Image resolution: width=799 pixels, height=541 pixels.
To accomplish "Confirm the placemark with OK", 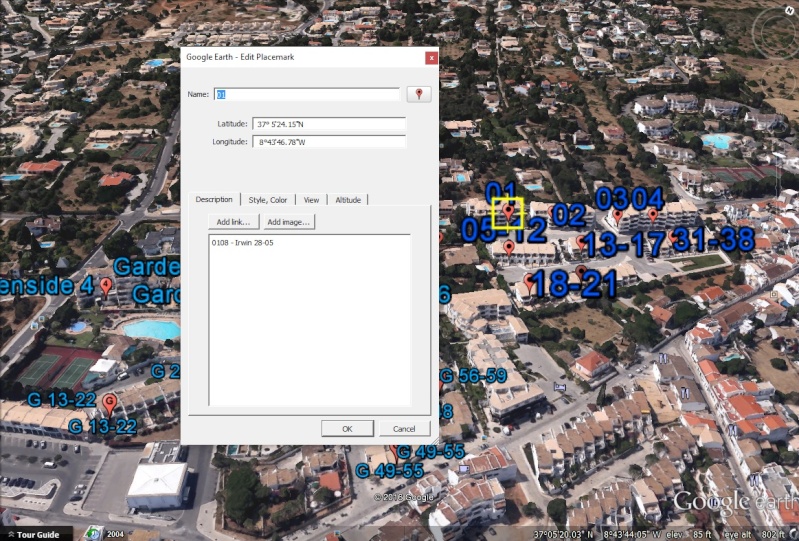I will click(347, 428).
